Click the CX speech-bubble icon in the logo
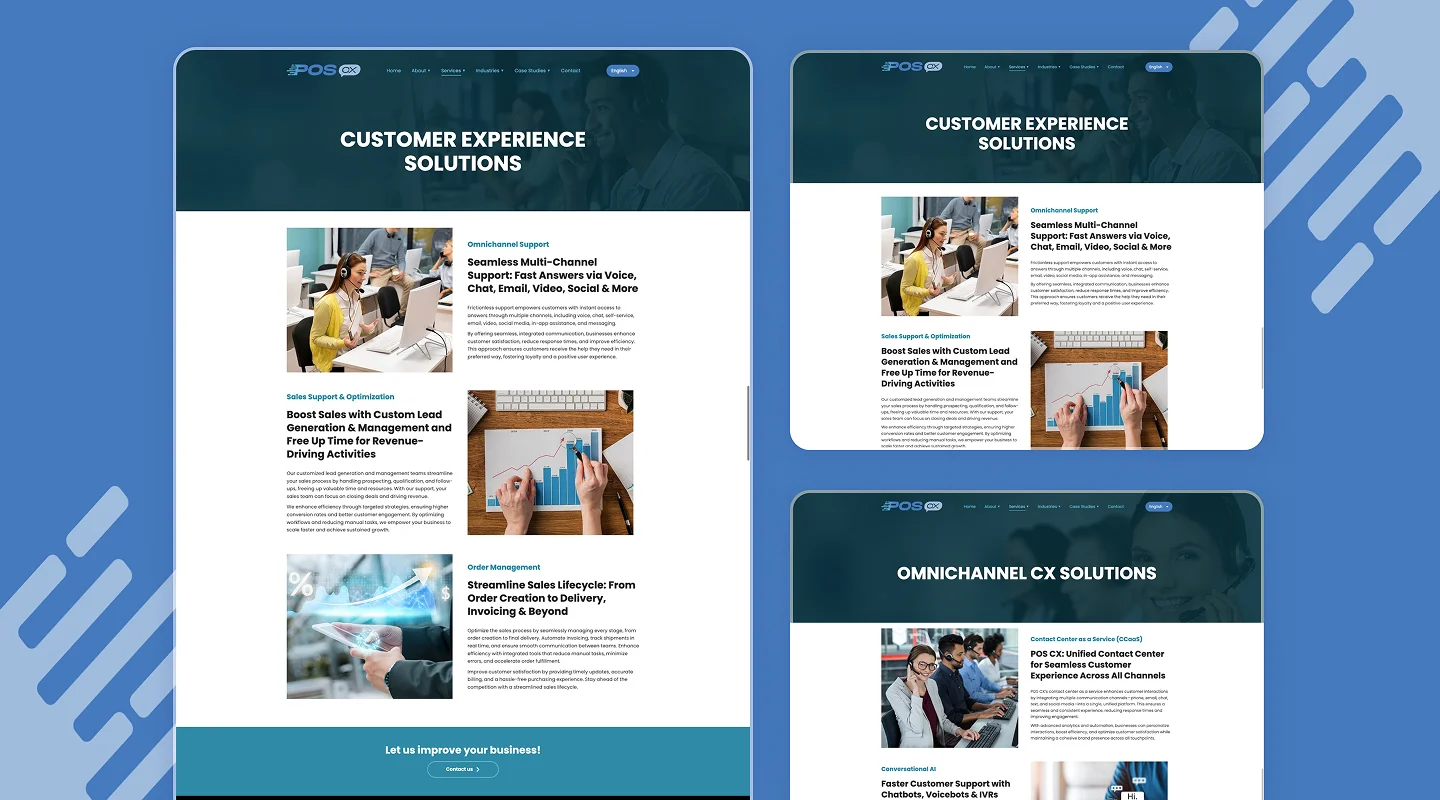Viewport: 1440px width, 800px height. 349,69
